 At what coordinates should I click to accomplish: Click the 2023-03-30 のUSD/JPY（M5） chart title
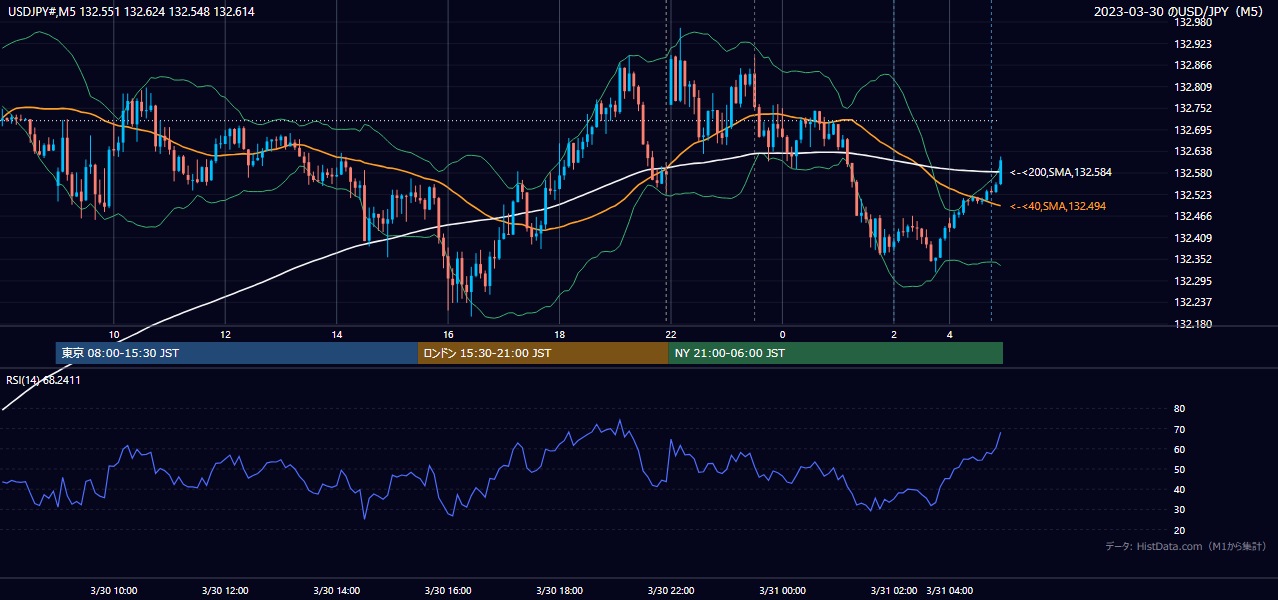(x=1180, y=12)
